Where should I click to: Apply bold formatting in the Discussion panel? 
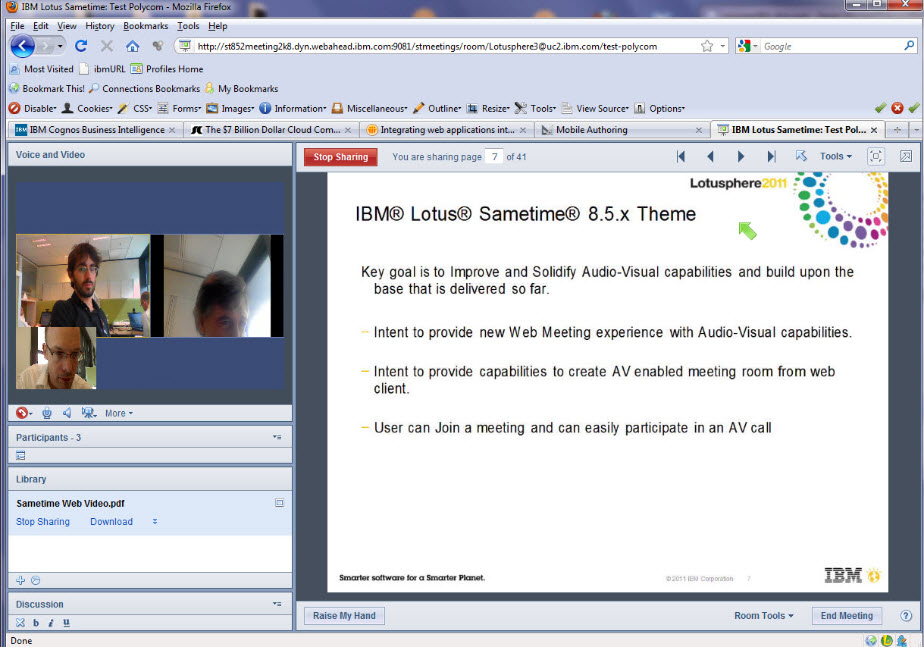tap(36, 622)
